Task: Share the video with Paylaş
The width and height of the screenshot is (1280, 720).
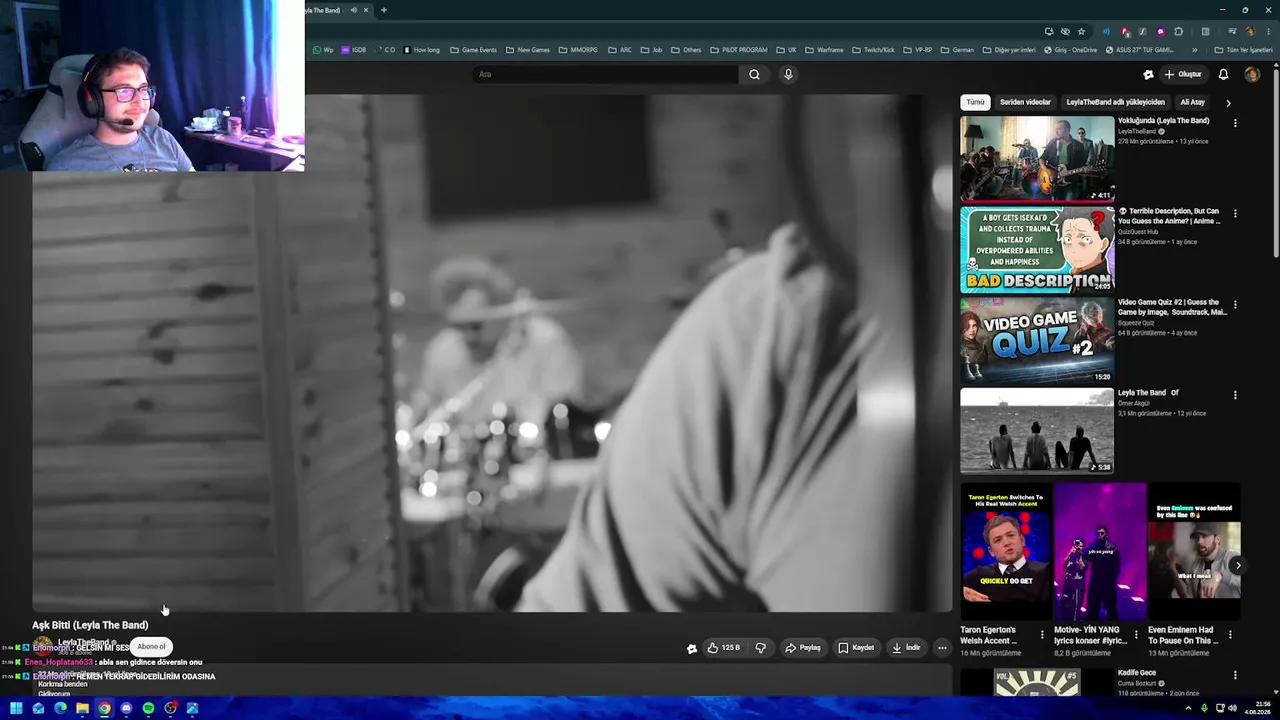Action: [803, 648]
